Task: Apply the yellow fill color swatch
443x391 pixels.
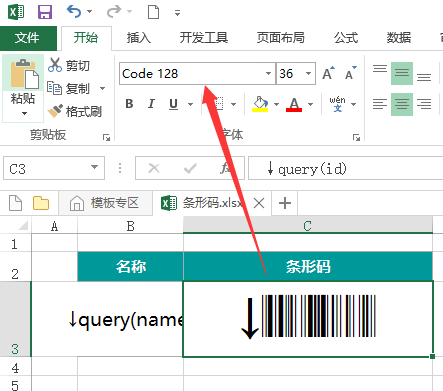Action: click(260, 104)
